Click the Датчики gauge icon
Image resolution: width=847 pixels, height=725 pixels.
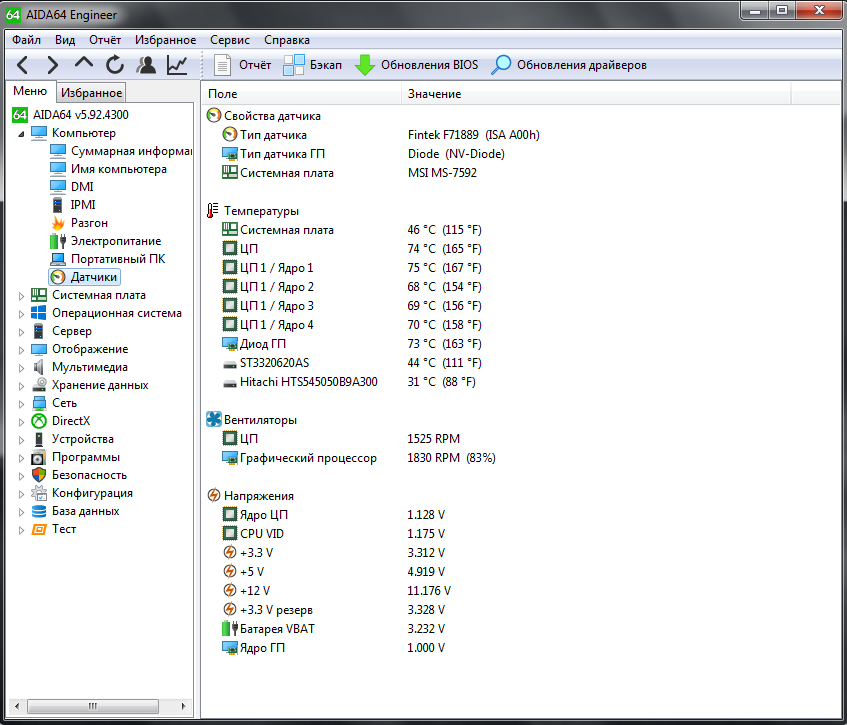coord(58,277)
